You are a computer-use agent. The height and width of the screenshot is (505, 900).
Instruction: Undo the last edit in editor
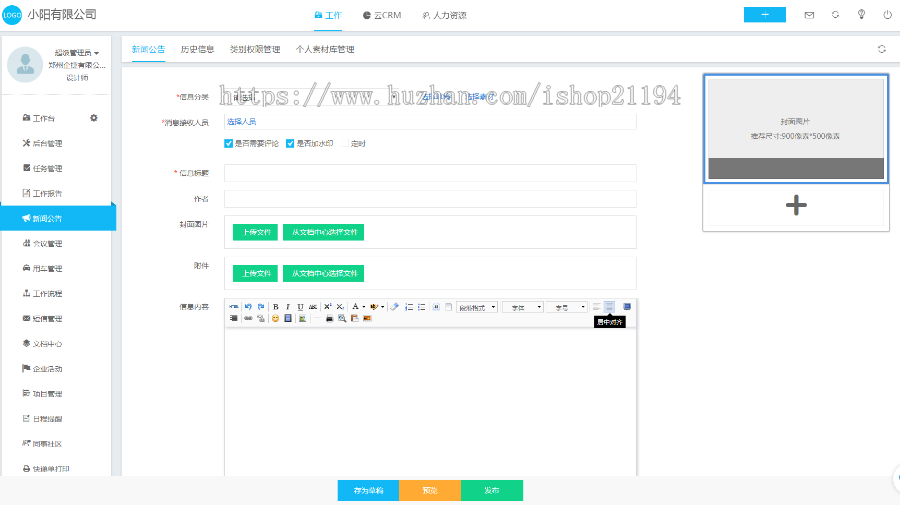[x=248, y=306]
